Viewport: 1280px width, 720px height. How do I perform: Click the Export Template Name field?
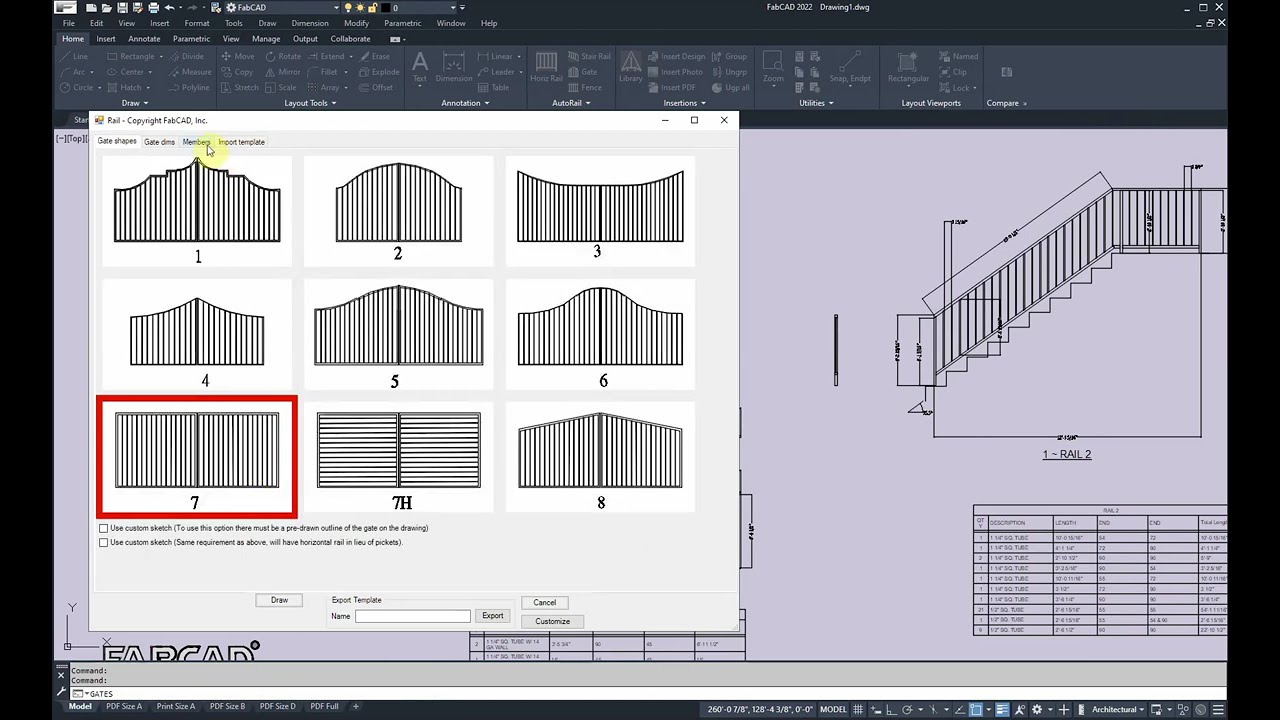point(412,616)
